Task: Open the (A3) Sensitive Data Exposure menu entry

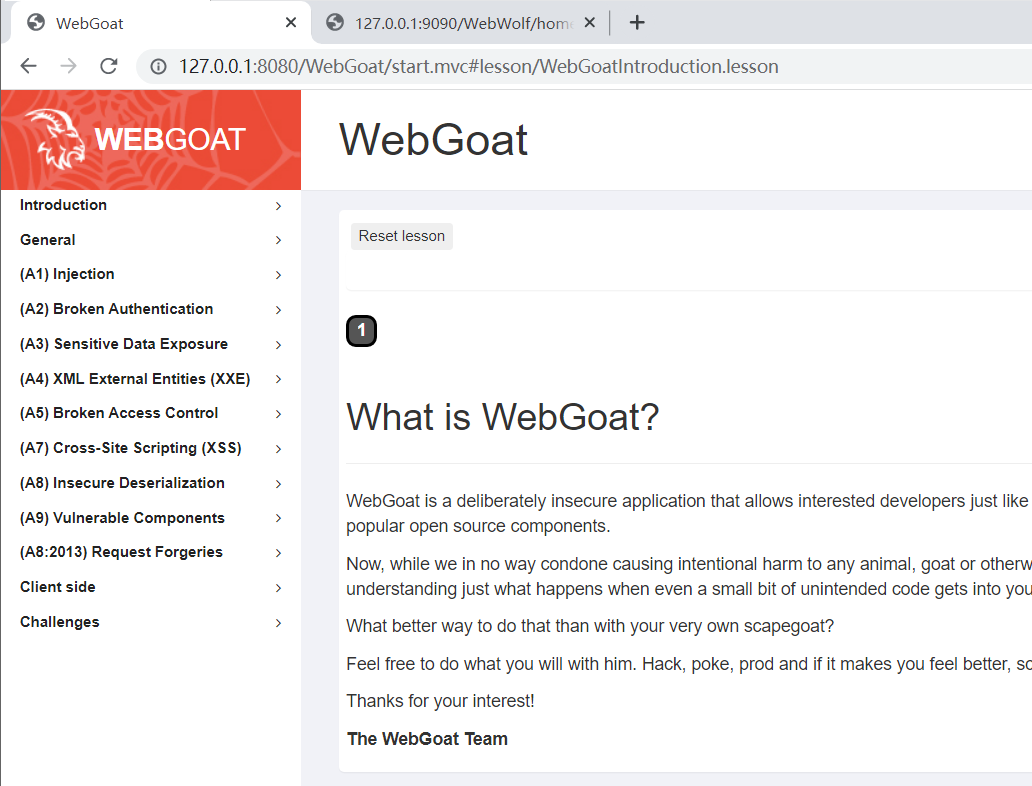Action: coord(123,344)
